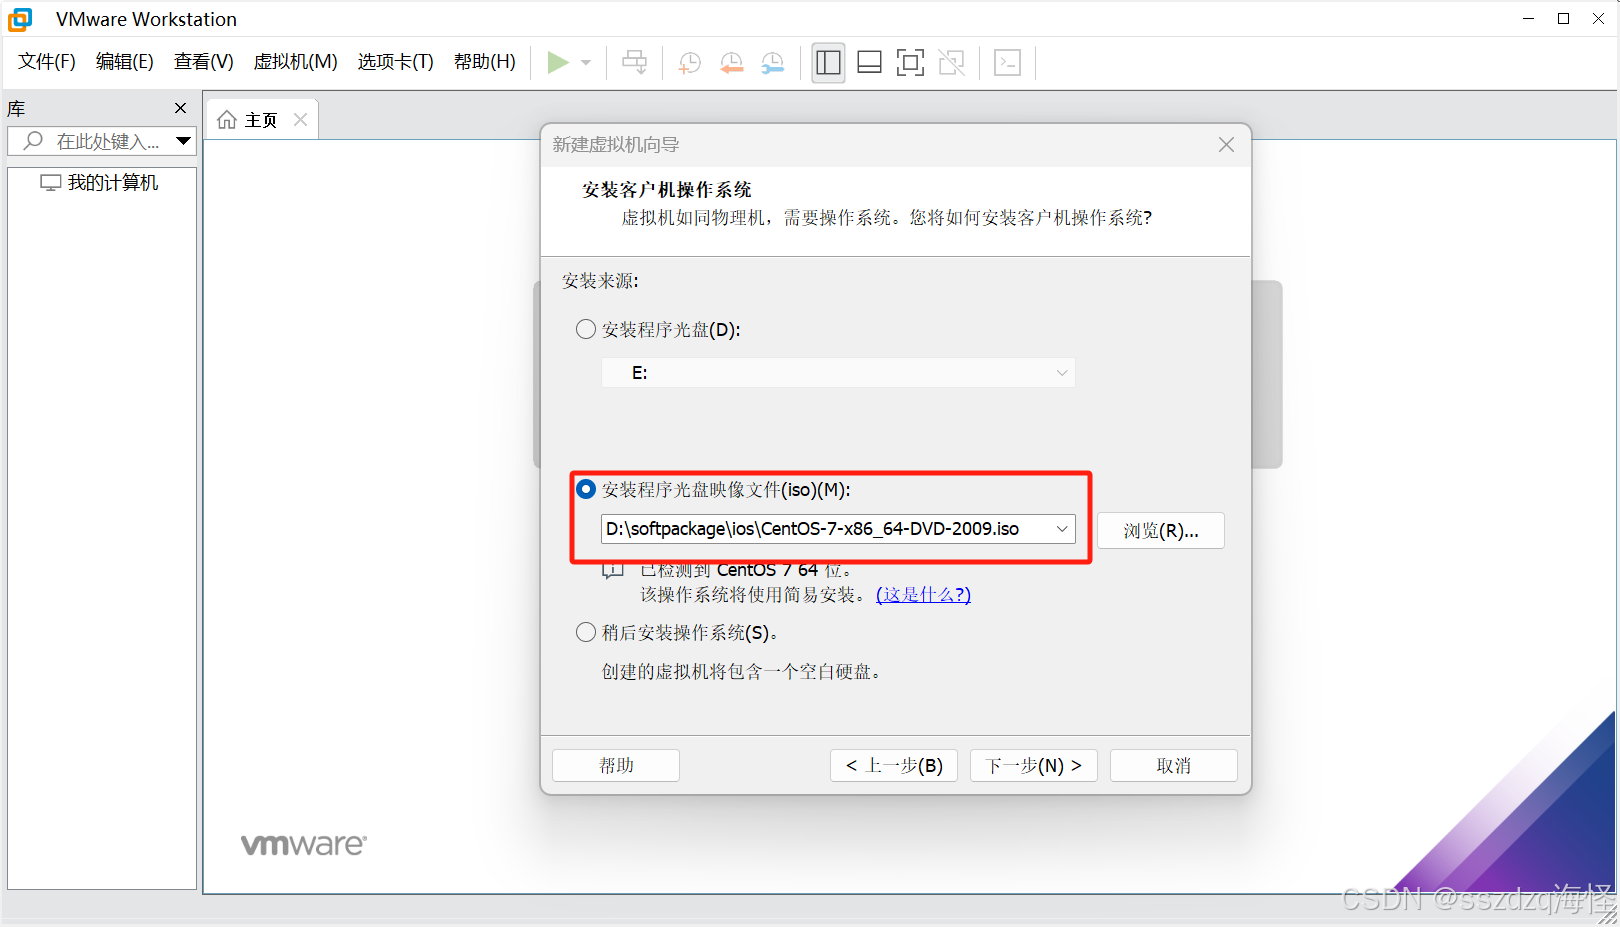The image size is (1620, 927).
Task: Open the 选项卡(T) menu
Action: pos(396,62)
